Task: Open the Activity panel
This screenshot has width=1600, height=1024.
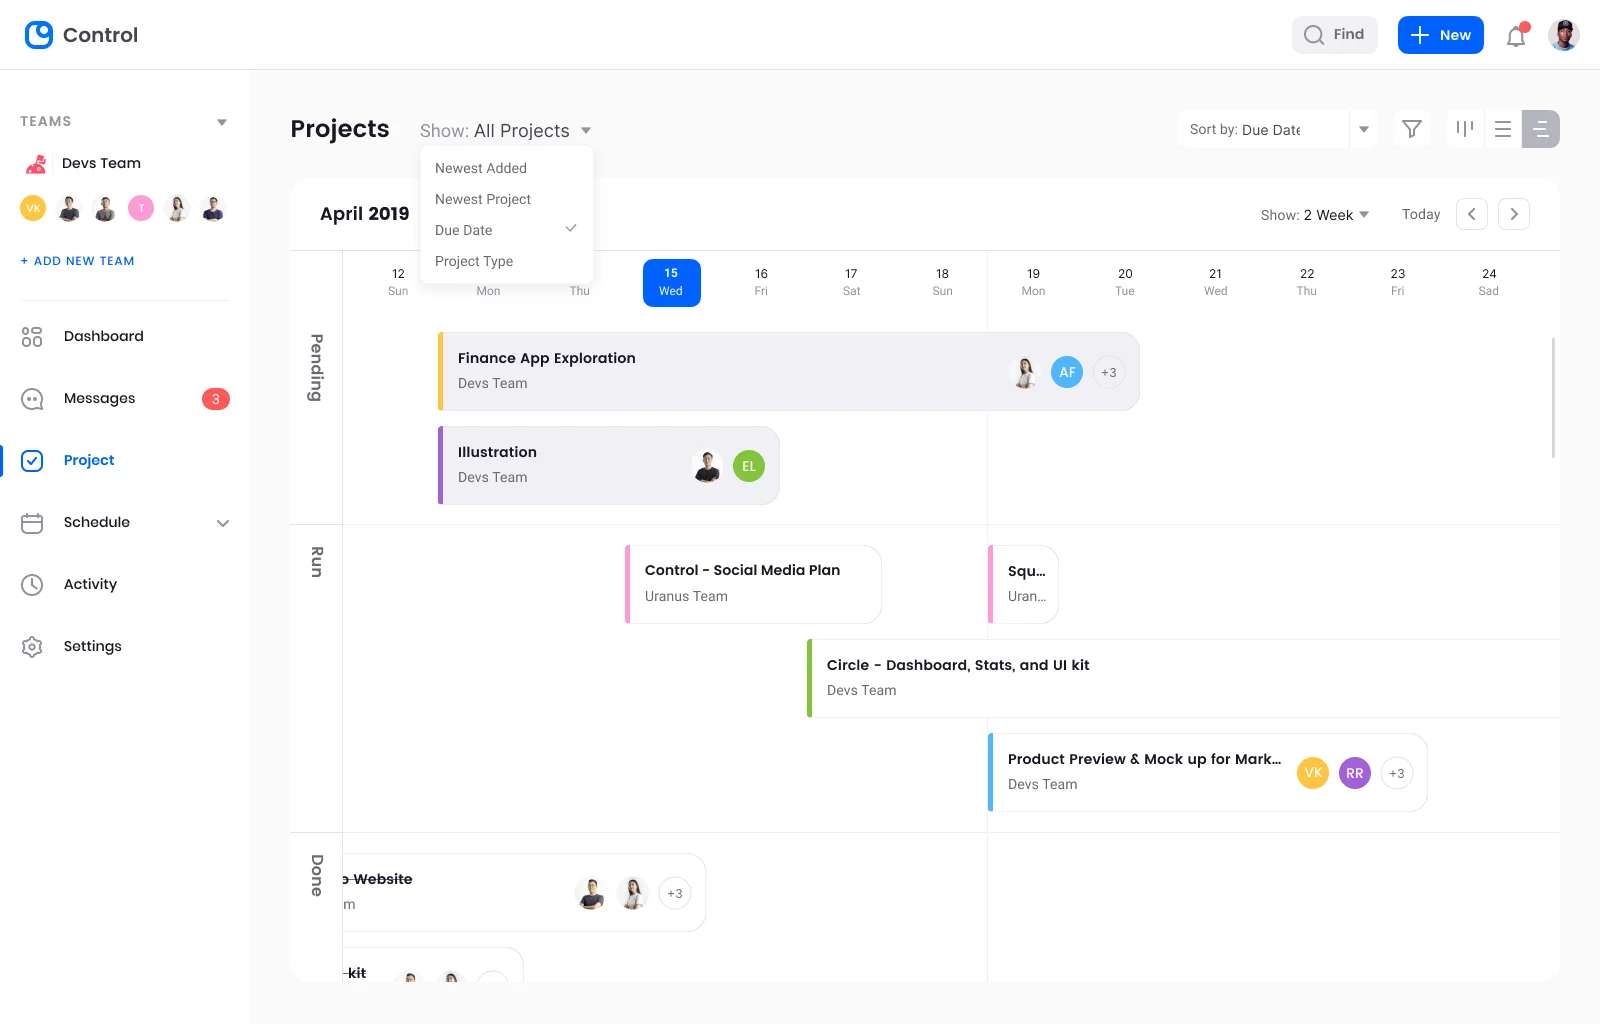Action: [x=90, y=584]
